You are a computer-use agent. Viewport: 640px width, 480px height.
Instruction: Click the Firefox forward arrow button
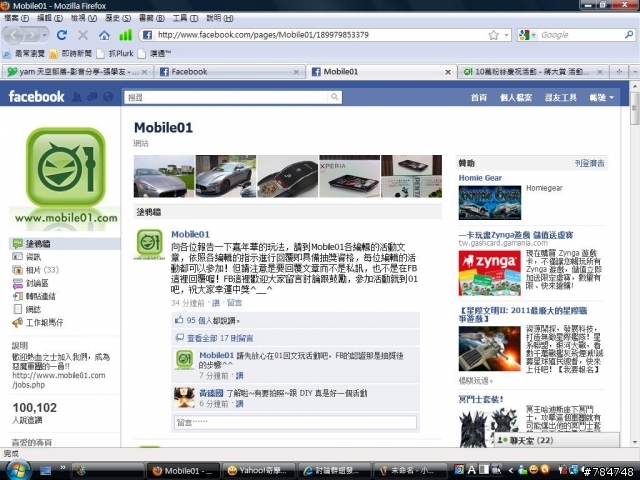[x=31, y=36]
